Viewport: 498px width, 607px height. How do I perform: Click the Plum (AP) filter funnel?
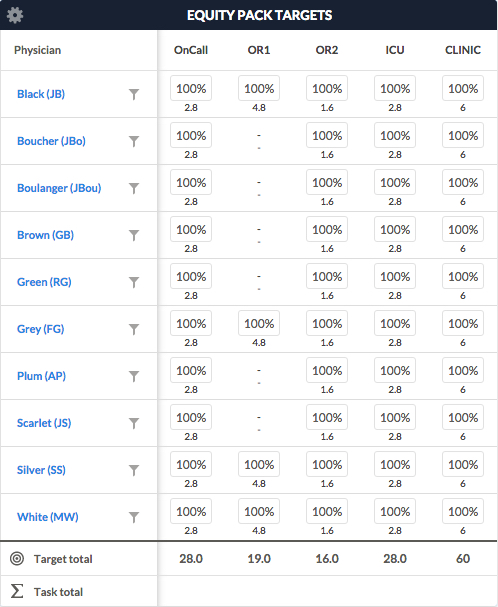coord(134,376)
